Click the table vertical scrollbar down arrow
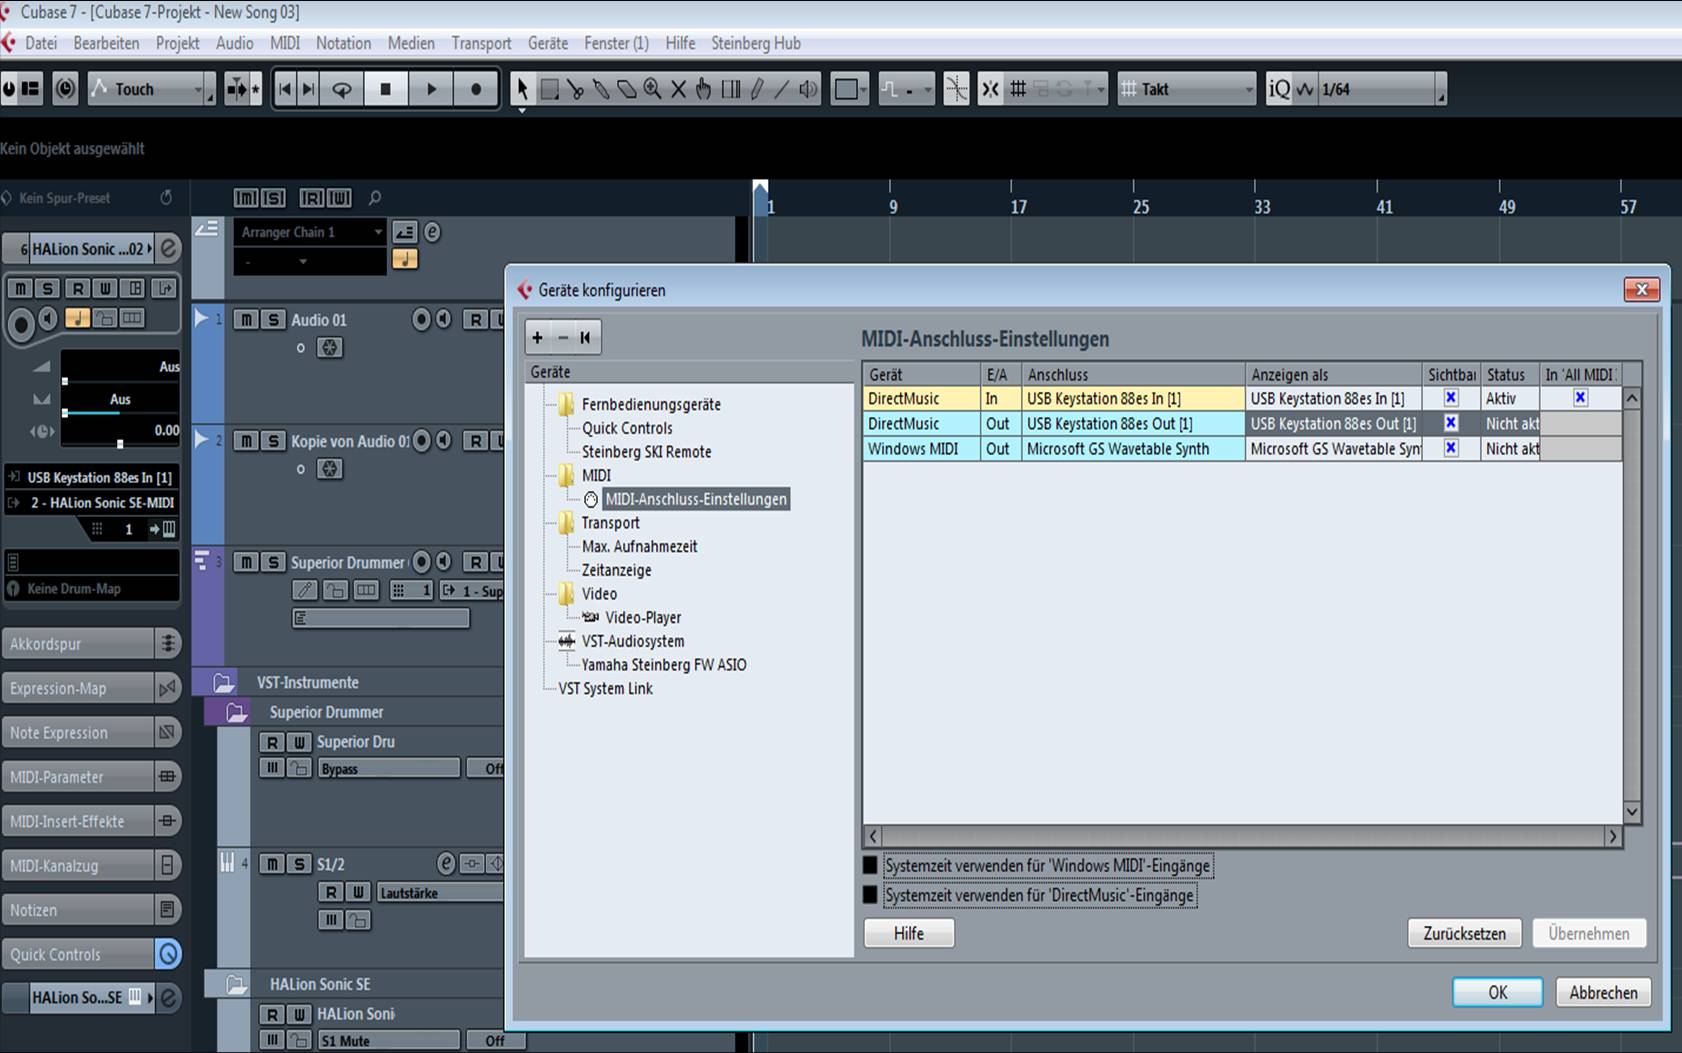1682x1053 pixels. (1632, 812)
